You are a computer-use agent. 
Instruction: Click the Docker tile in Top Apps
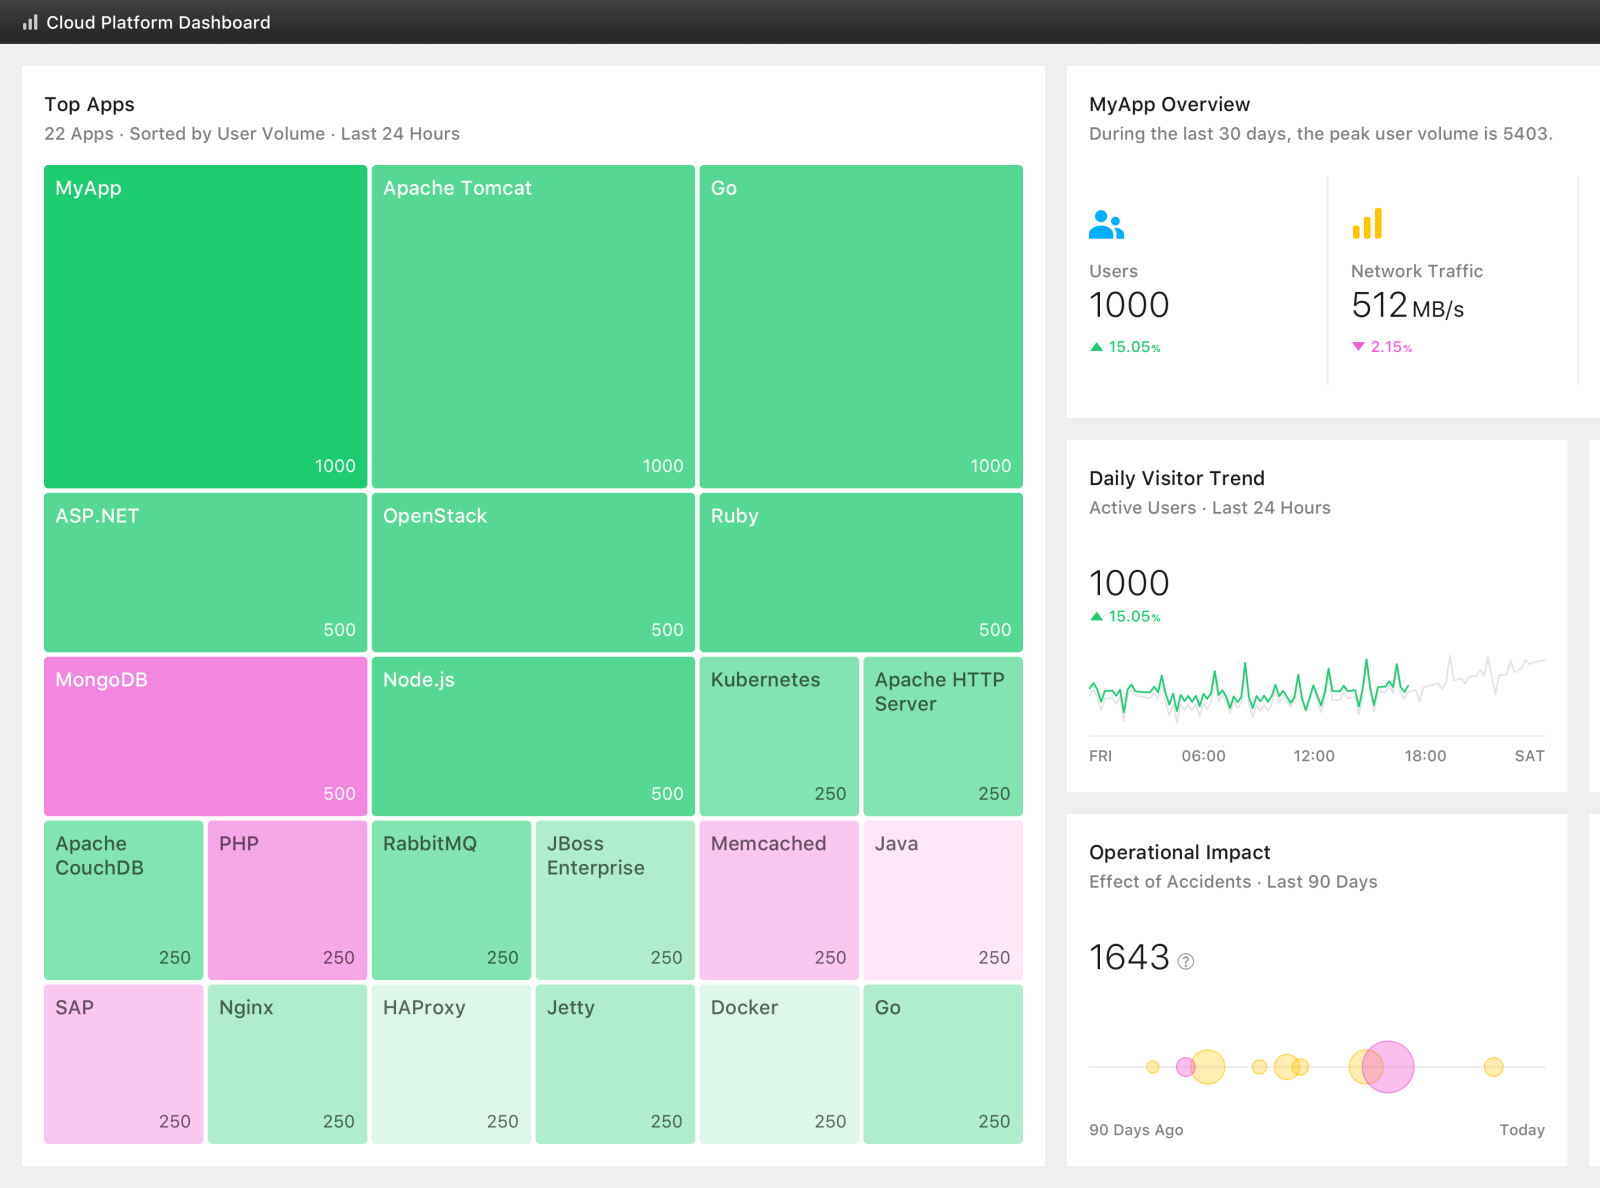click(x=779, y=1064)
